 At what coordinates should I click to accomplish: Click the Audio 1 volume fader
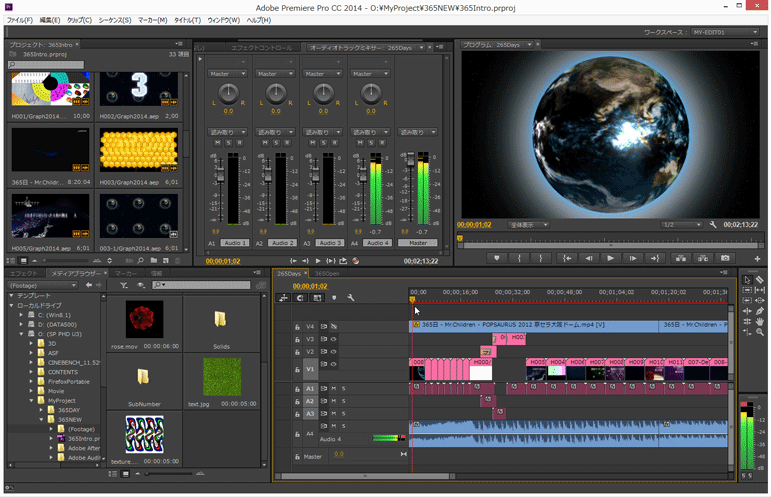(220, 176)
